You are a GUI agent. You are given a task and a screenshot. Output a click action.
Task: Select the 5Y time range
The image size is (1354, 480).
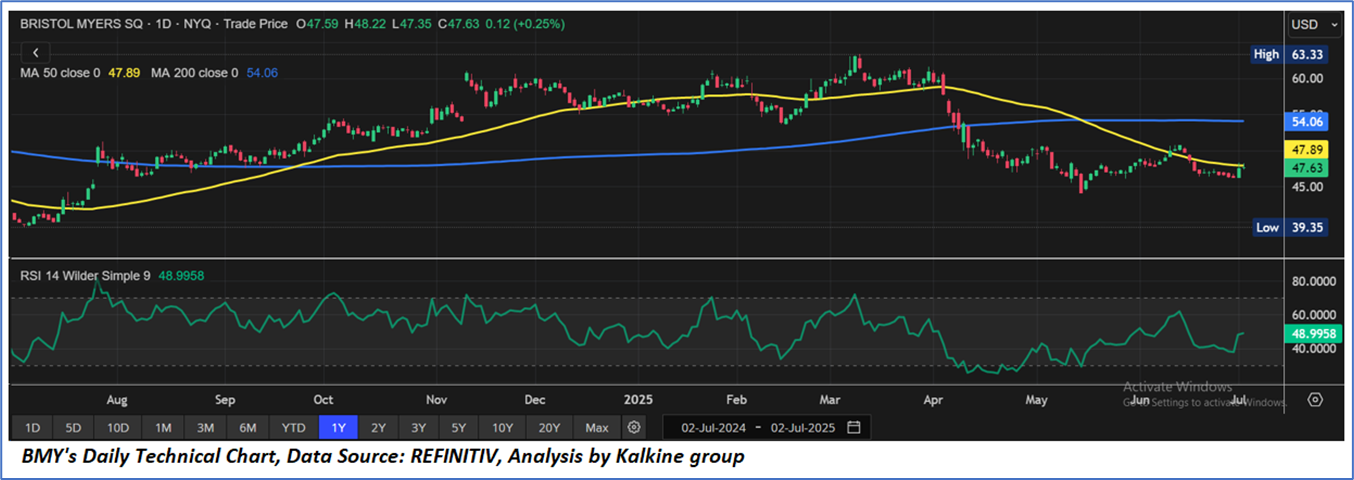point(458,428)
